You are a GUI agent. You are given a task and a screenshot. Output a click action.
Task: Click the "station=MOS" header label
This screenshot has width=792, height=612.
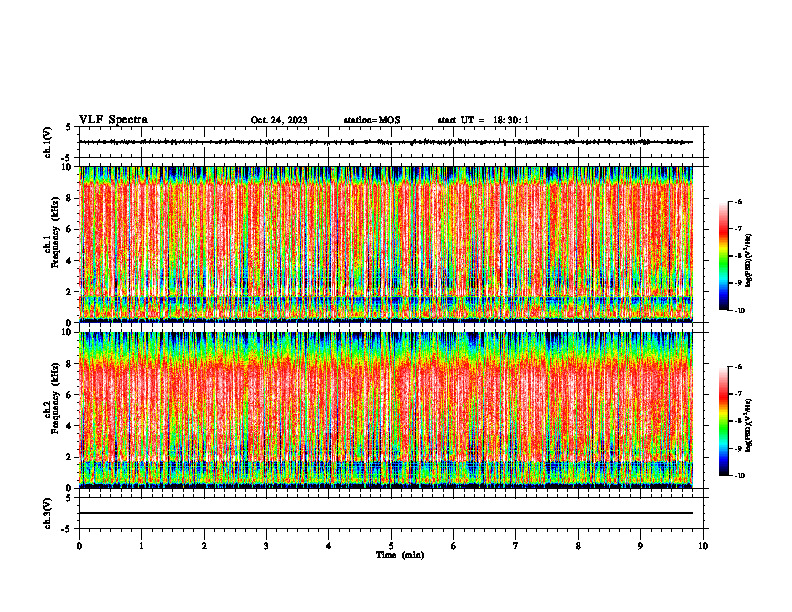372,120
